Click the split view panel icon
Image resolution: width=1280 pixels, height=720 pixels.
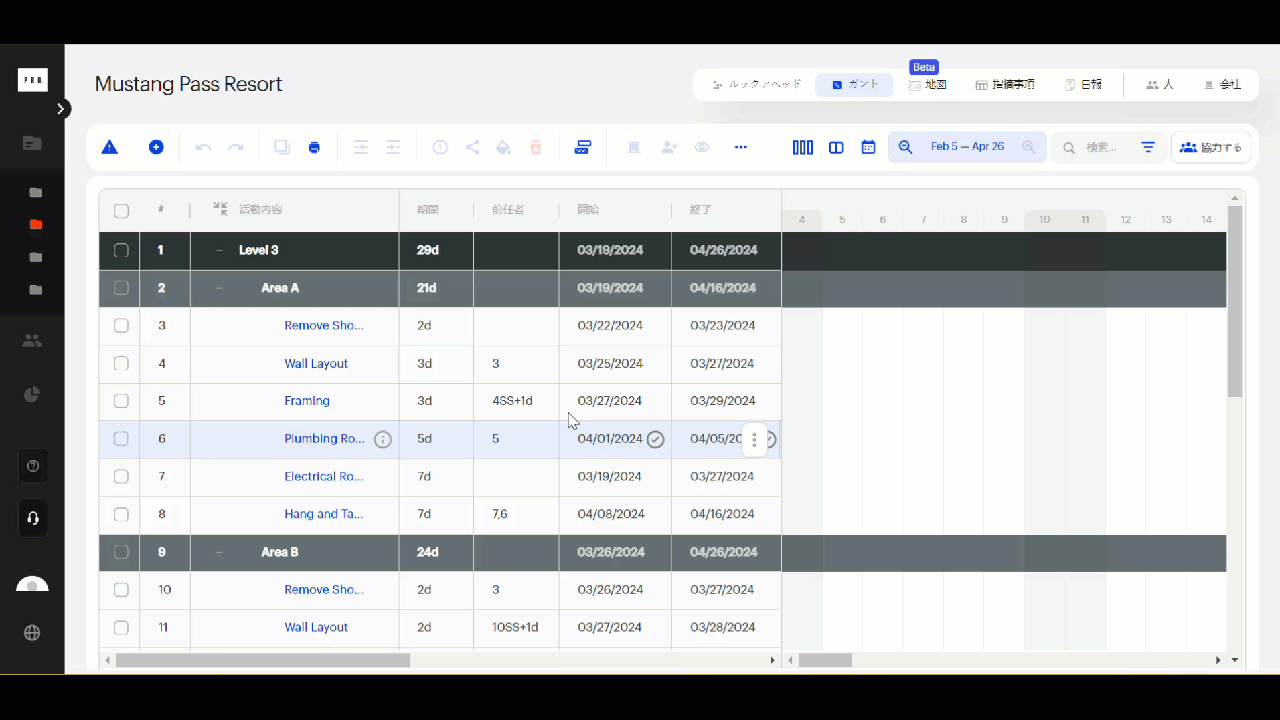[x=836, y=147]
